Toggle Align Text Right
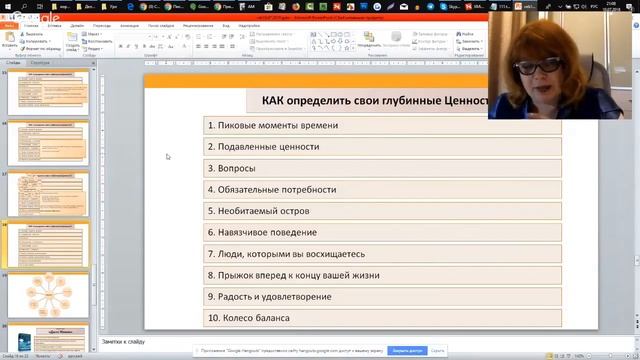Image resolution: width=640 pixels, height=360 pixels. tap(214, 47)
